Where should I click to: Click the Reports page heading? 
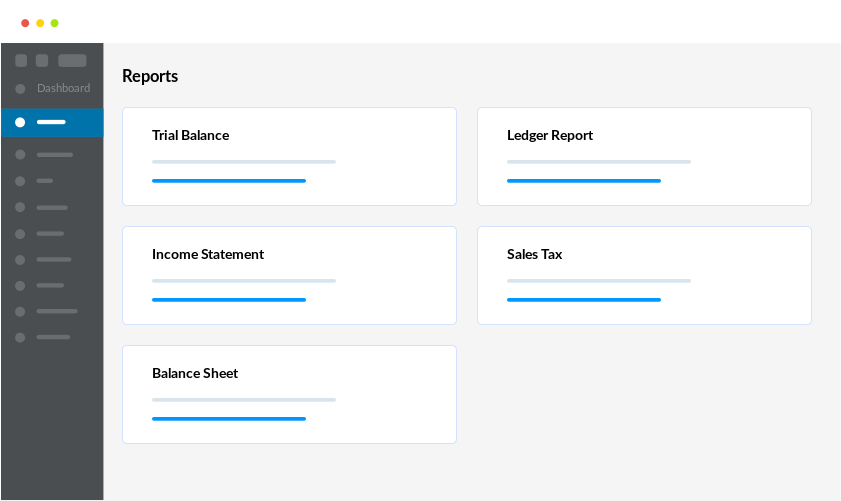(x=150, y=76)
